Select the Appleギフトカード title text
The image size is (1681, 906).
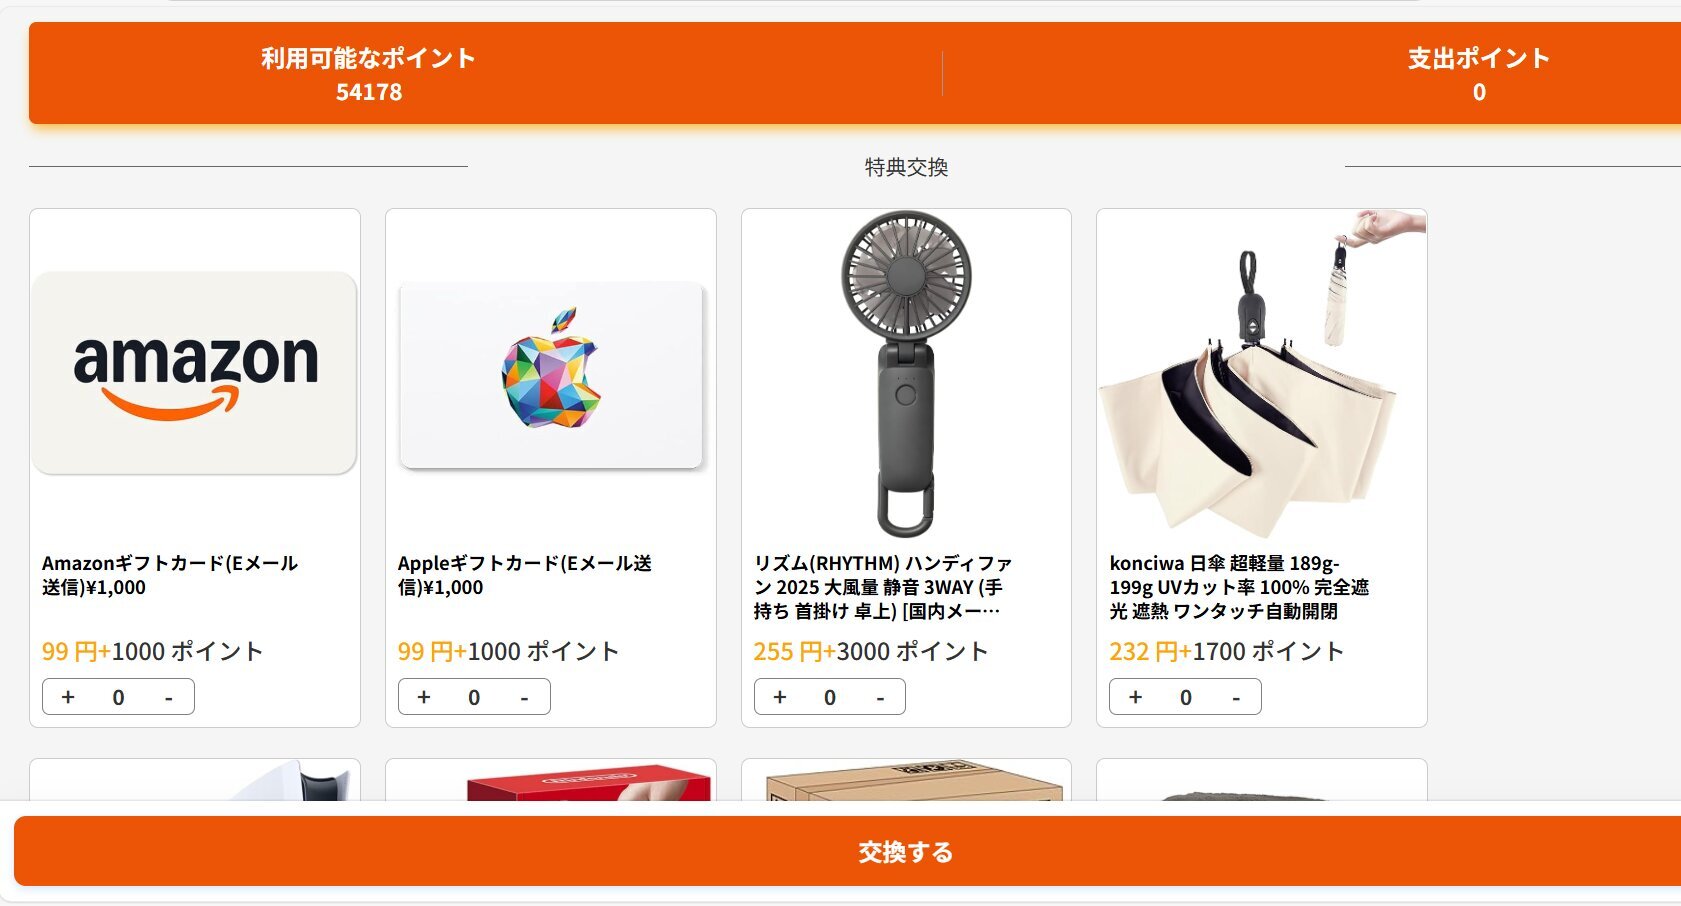click(525, 575)
